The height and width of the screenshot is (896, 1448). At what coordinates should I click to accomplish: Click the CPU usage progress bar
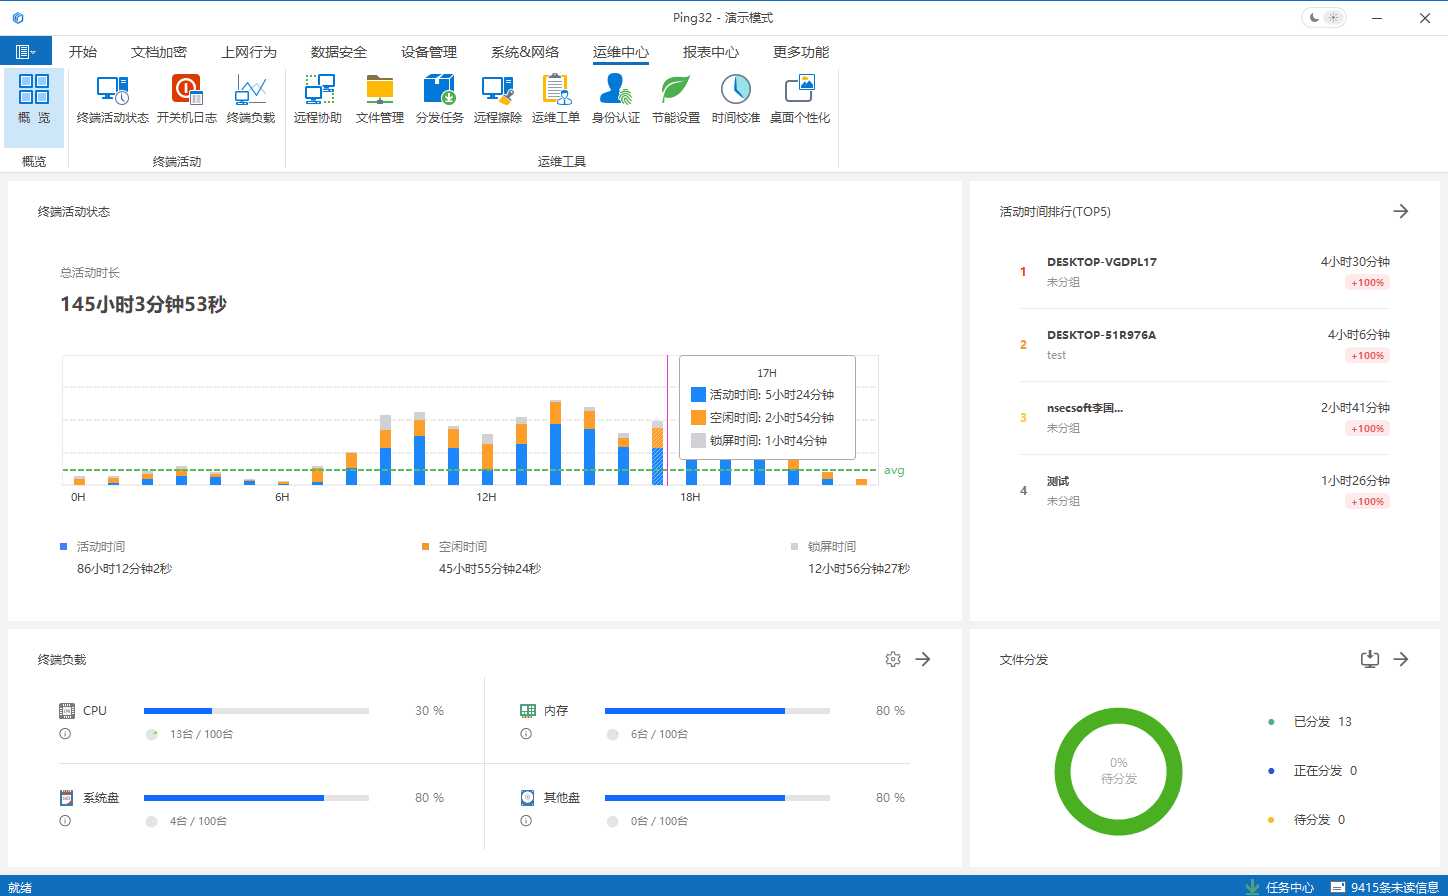(x=256, y=711)
